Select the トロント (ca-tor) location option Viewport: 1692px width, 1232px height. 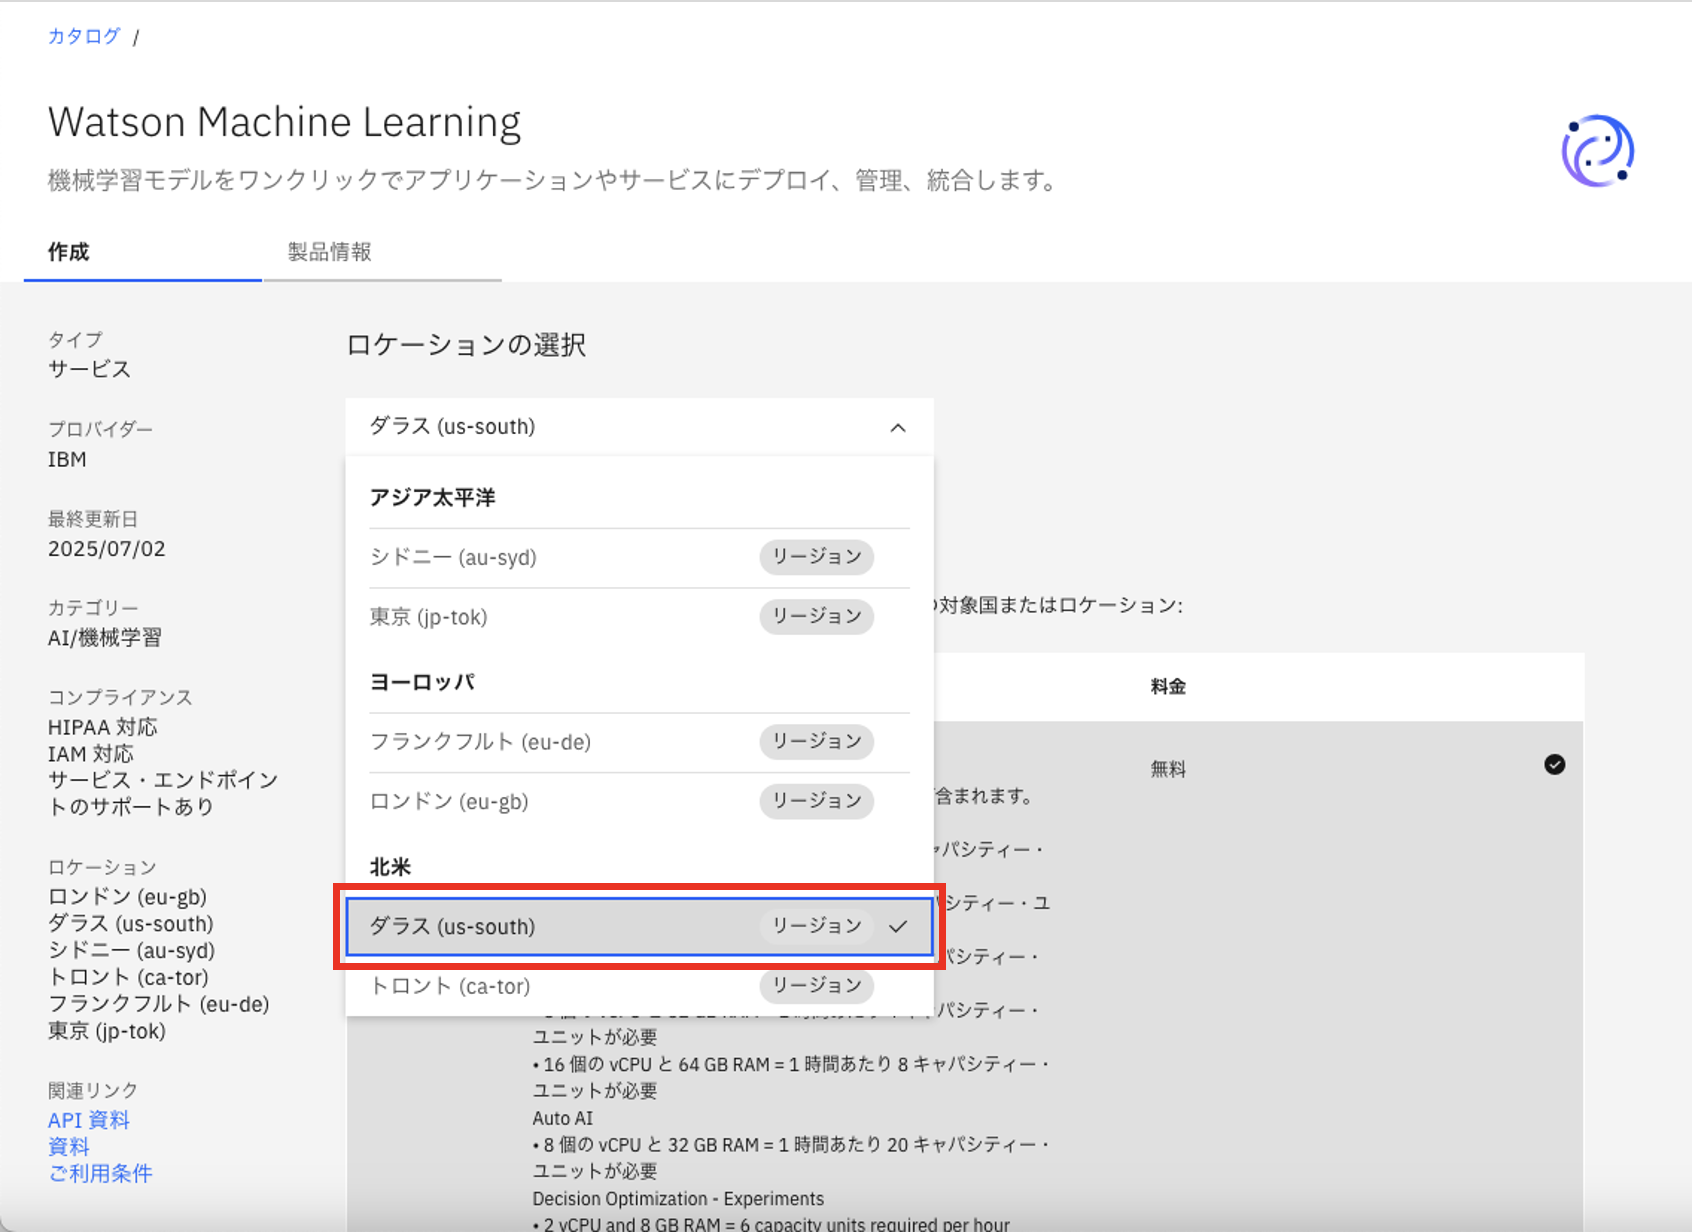(x=450, y=986)
